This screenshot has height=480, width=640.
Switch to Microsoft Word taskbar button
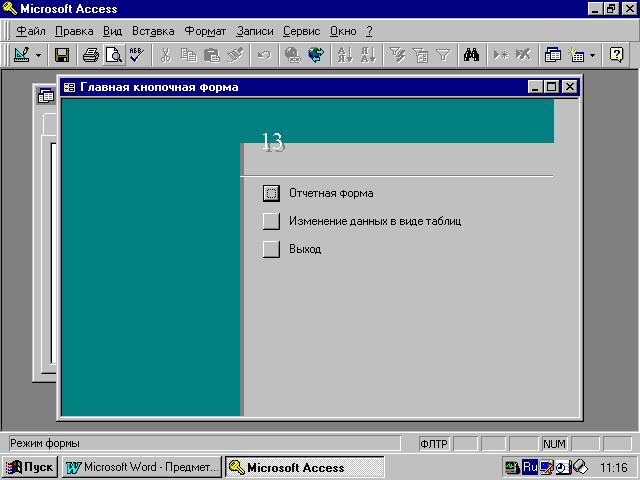coord(142,467)
